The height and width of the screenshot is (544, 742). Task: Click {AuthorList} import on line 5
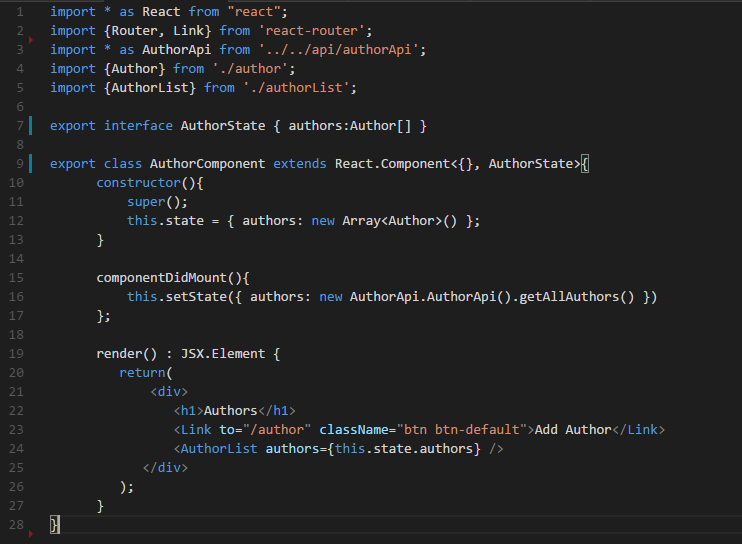(150, 88)
